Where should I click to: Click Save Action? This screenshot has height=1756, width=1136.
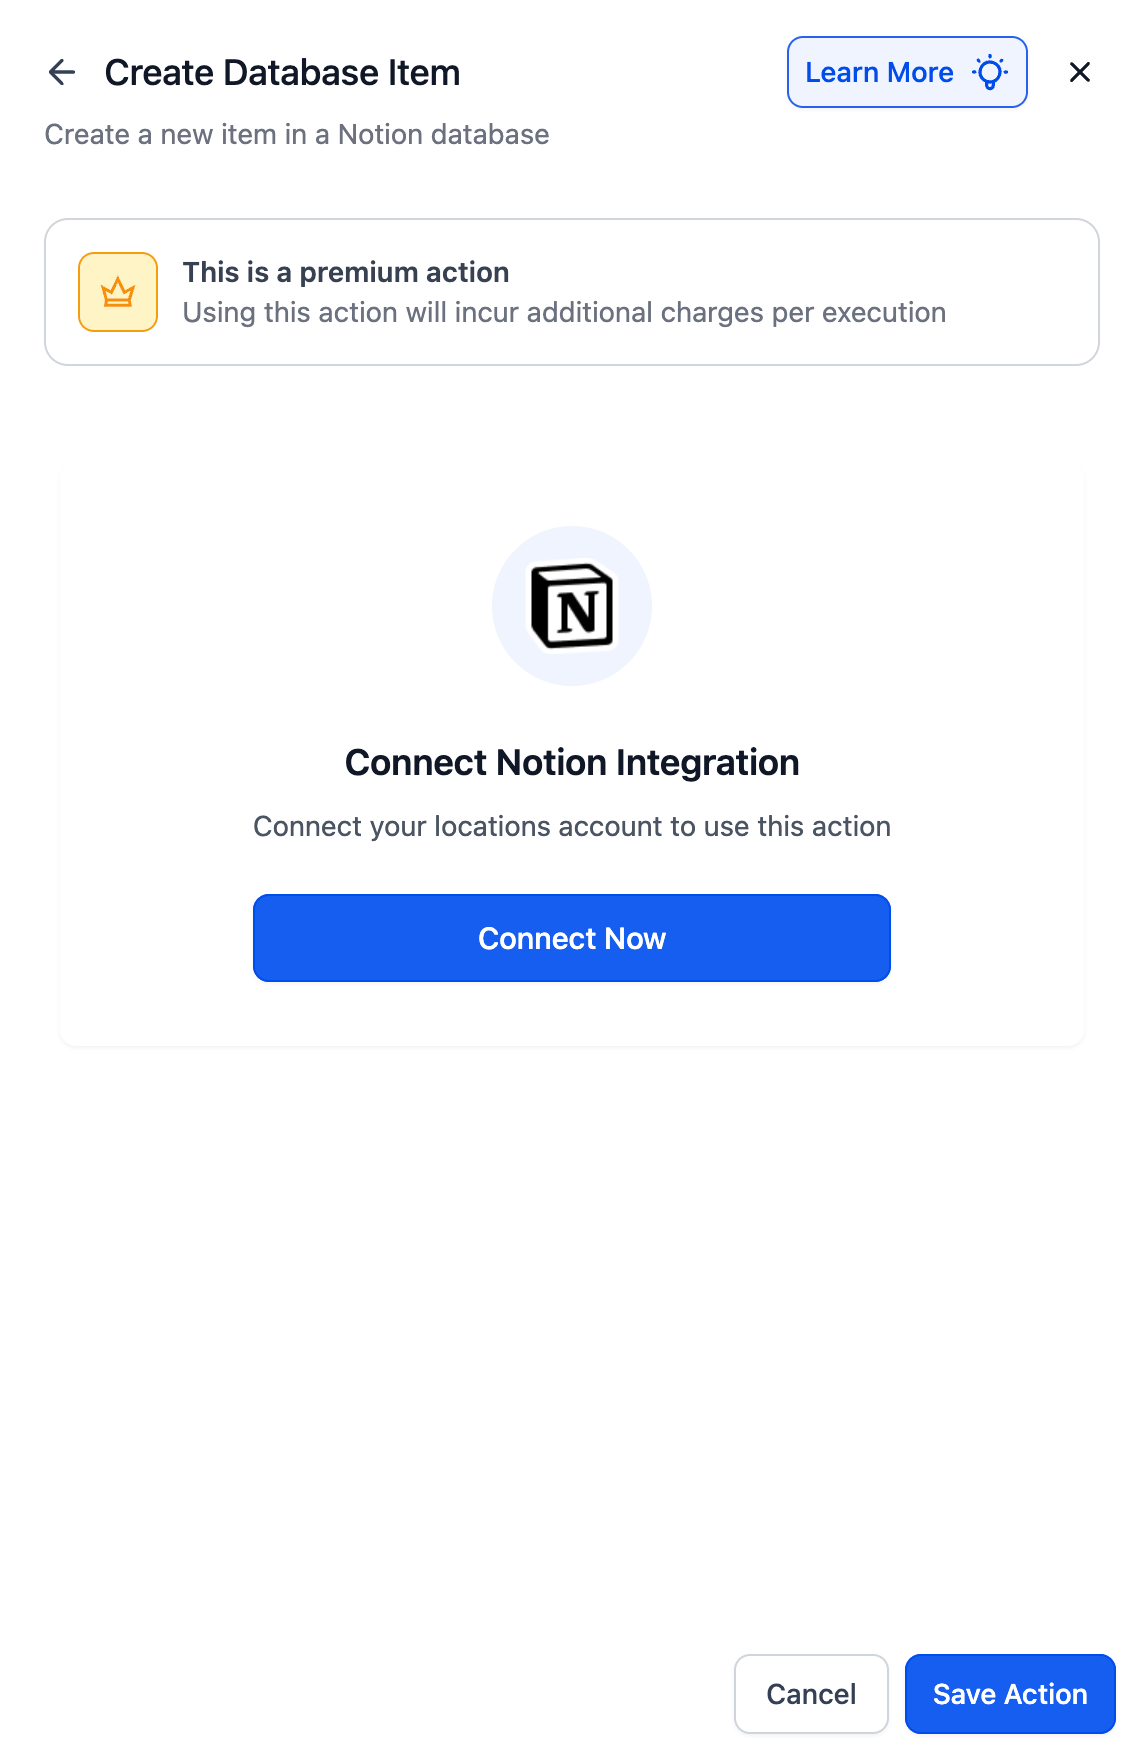click(x=1009, y=1694)
